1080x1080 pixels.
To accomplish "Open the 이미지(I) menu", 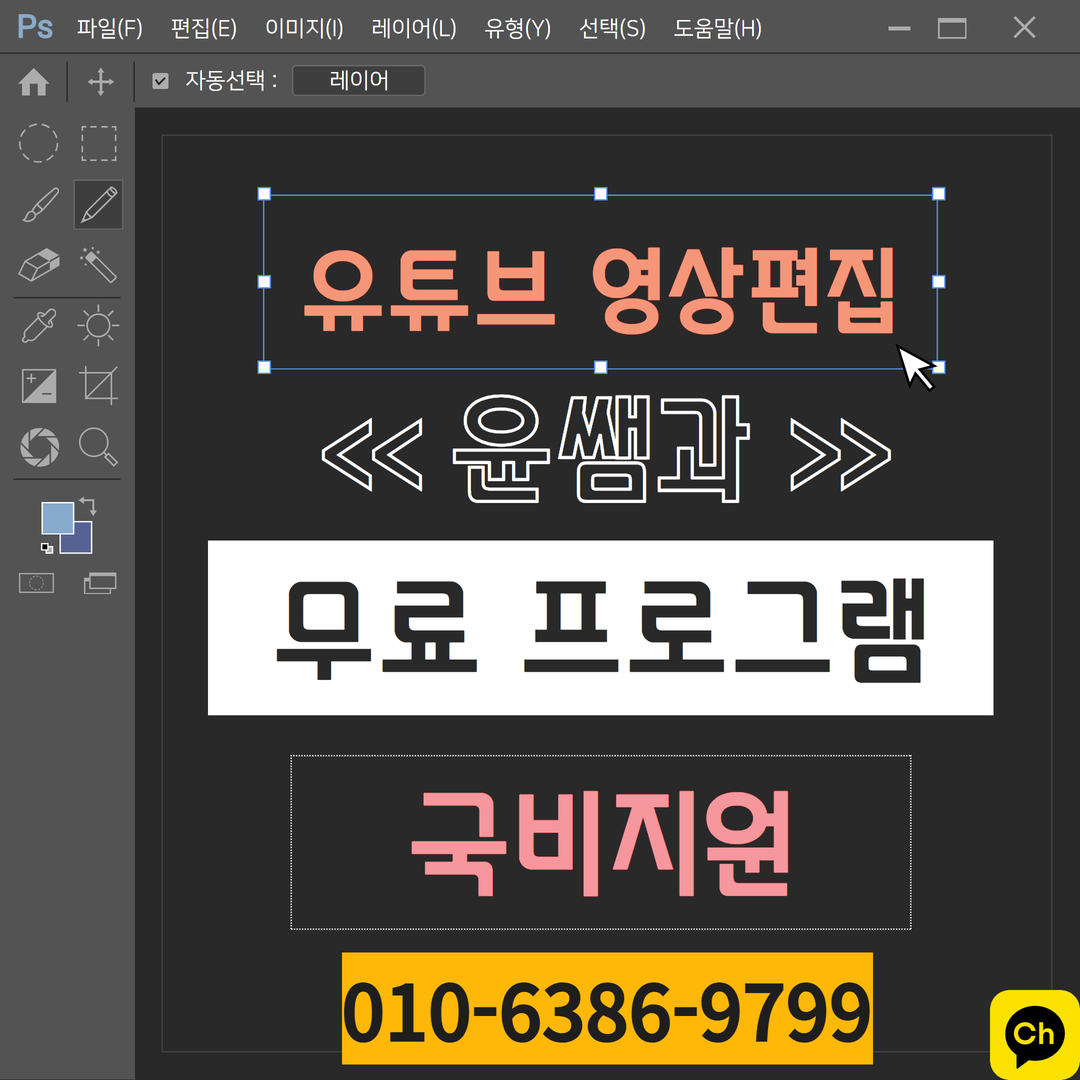I will click(304, 28).
